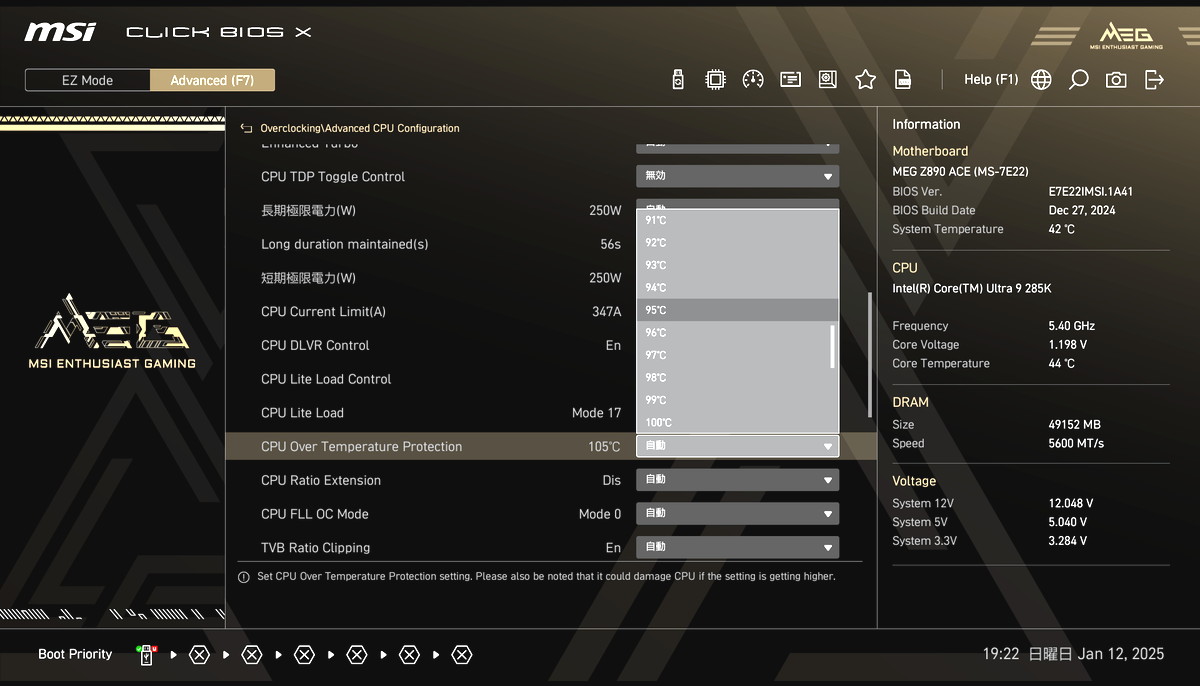Image resolution: width=1200 pixels, height=686 pixels.
Task: Click the temperature dropdown list scrollbar
Action: [832, 346]
